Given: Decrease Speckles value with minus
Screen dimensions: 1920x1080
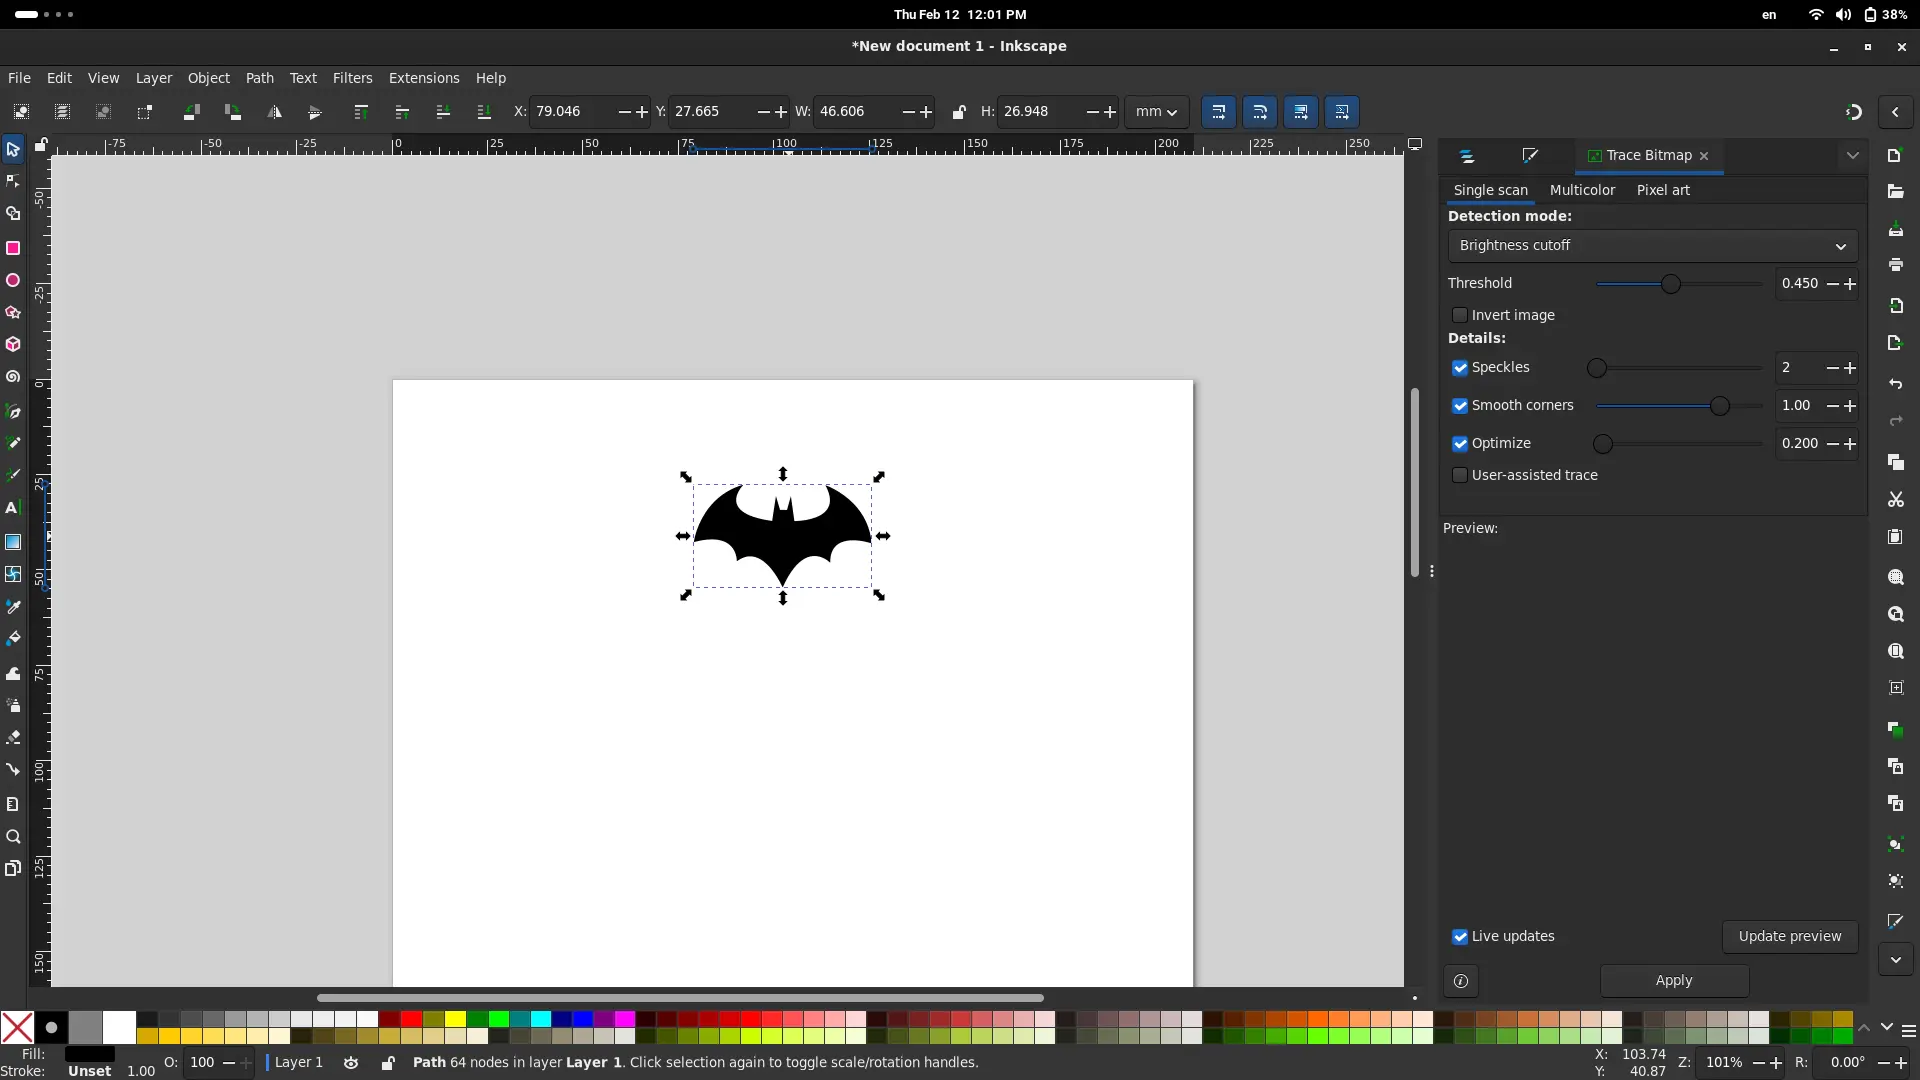Looking at the screenshot, I should tap(1832, 368).
